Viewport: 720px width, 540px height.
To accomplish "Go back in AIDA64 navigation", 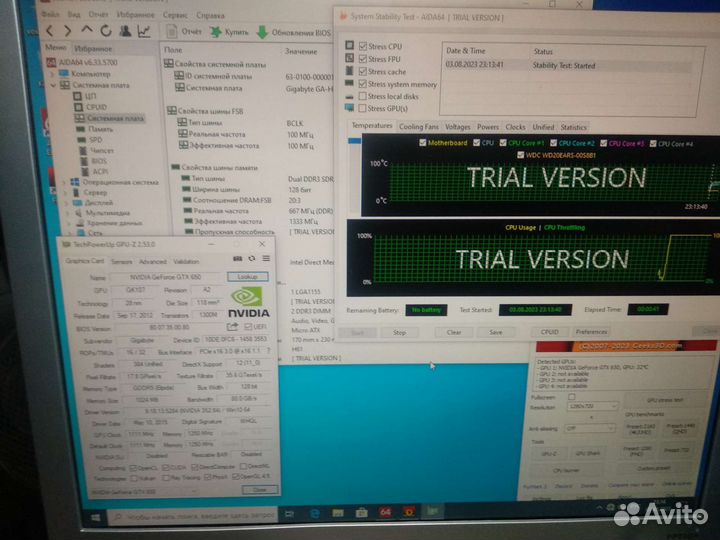I will (x=49, y=31).
